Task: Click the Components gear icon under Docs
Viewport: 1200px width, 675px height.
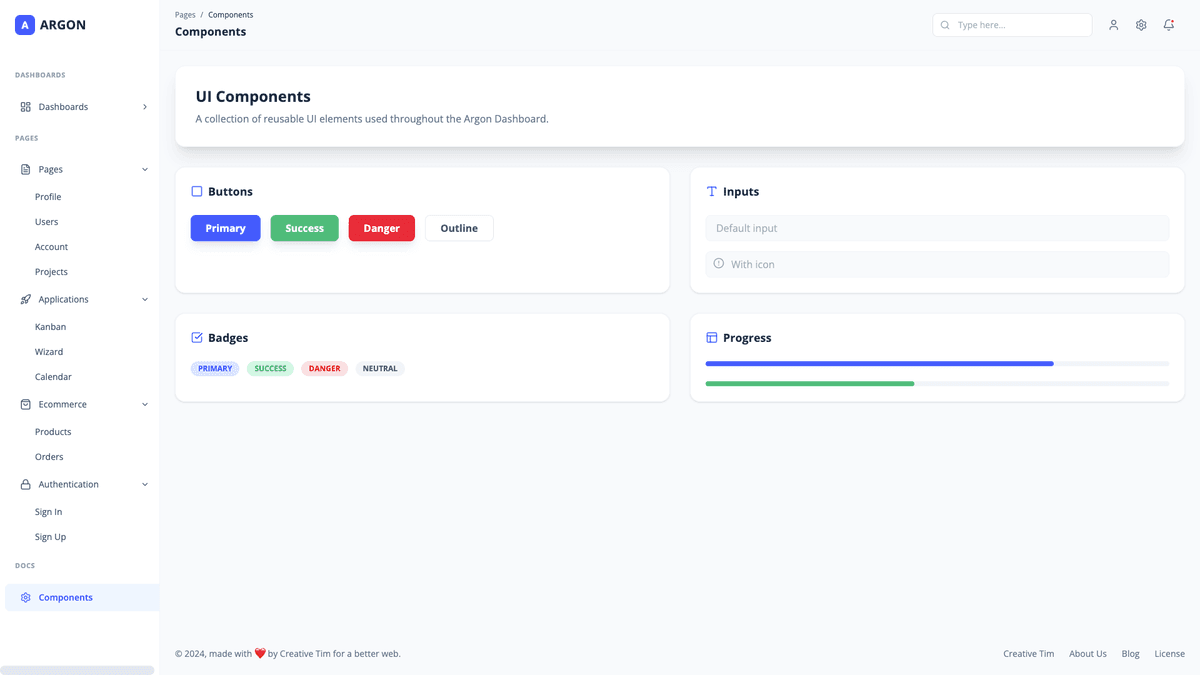Action: click(26, 597)
